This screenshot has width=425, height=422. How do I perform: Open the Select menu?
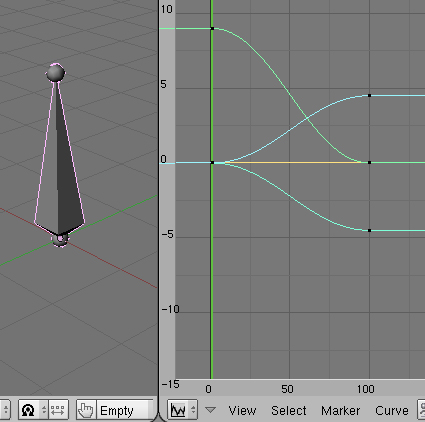pos(289,410)
